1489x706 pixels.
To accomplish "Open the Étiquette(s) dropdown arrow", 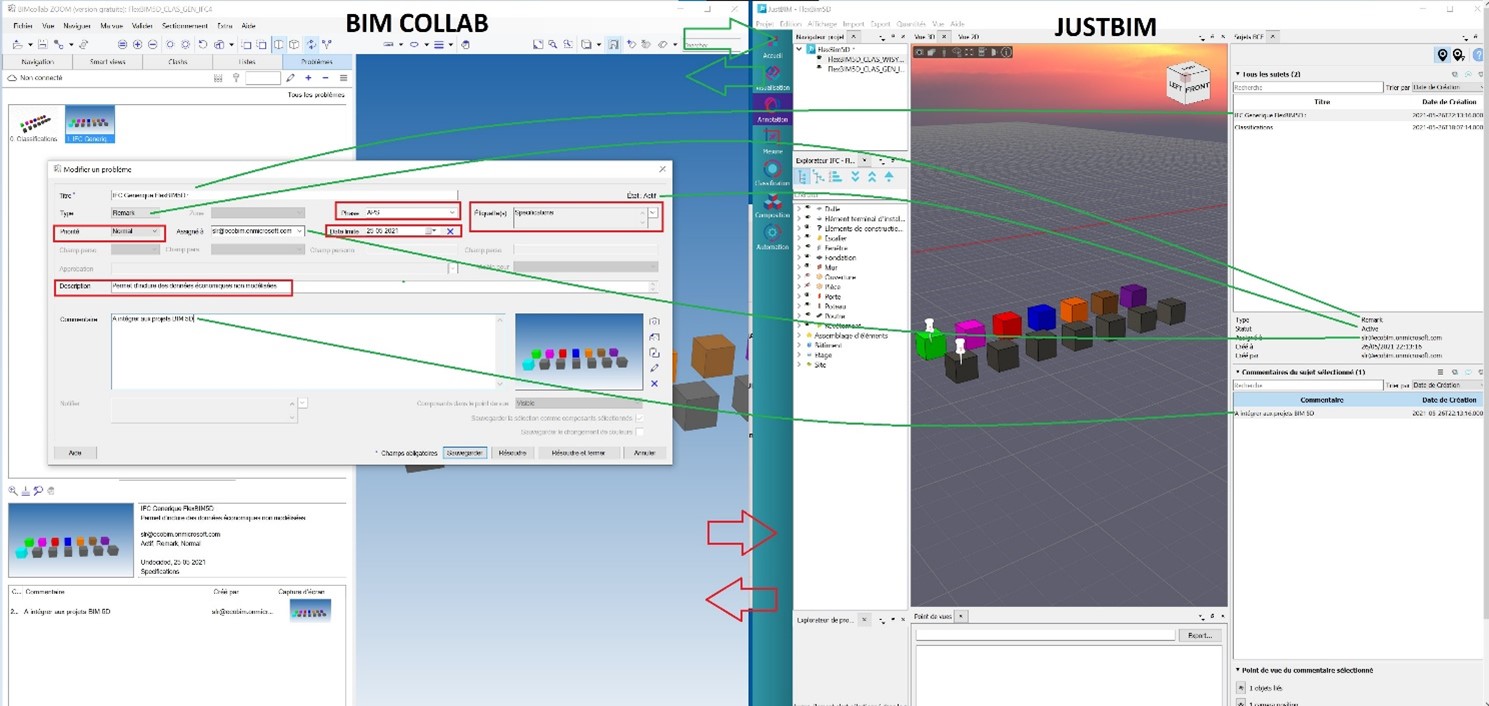I will point(653,212).
